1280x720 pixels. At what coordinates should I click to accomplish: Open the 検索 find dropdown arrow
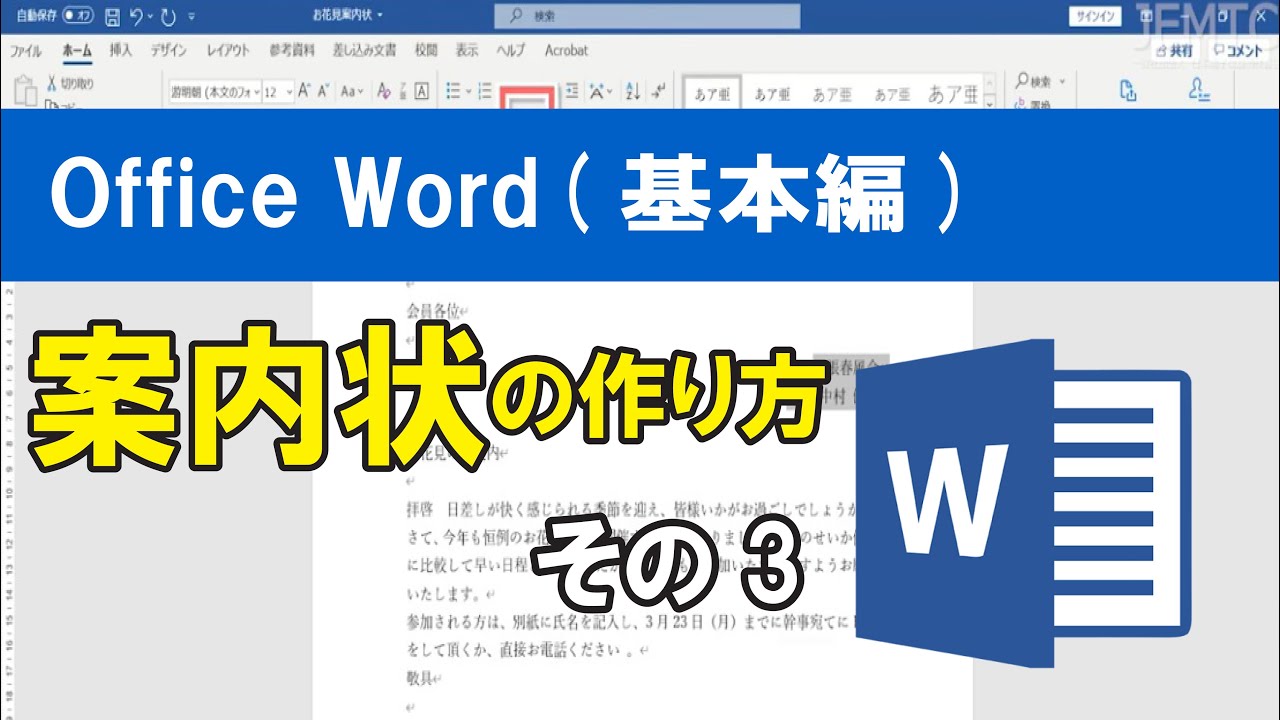pos(1062,82)
